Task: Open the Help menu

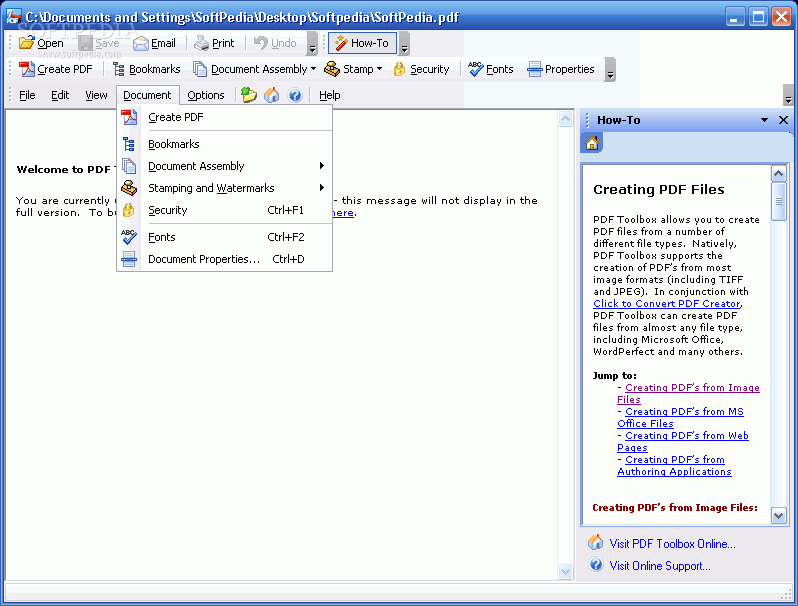Action: [x=330, y=95]
